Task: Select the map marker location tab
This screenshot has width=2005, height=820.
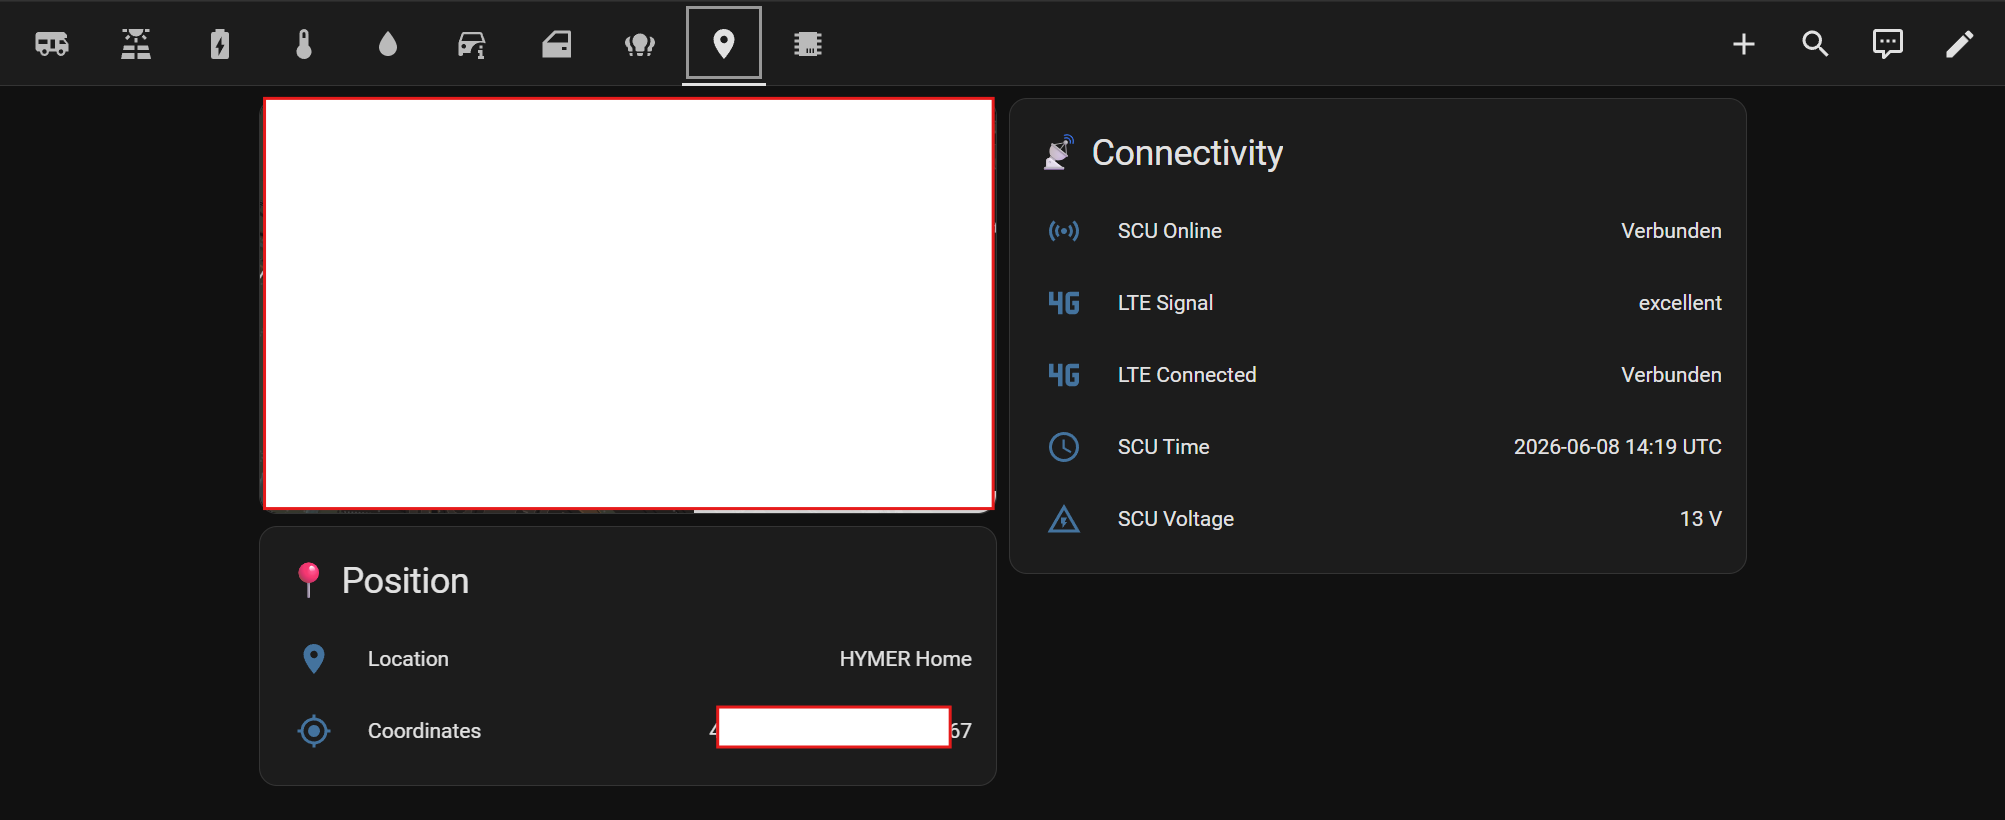Action: coord(724,44)
